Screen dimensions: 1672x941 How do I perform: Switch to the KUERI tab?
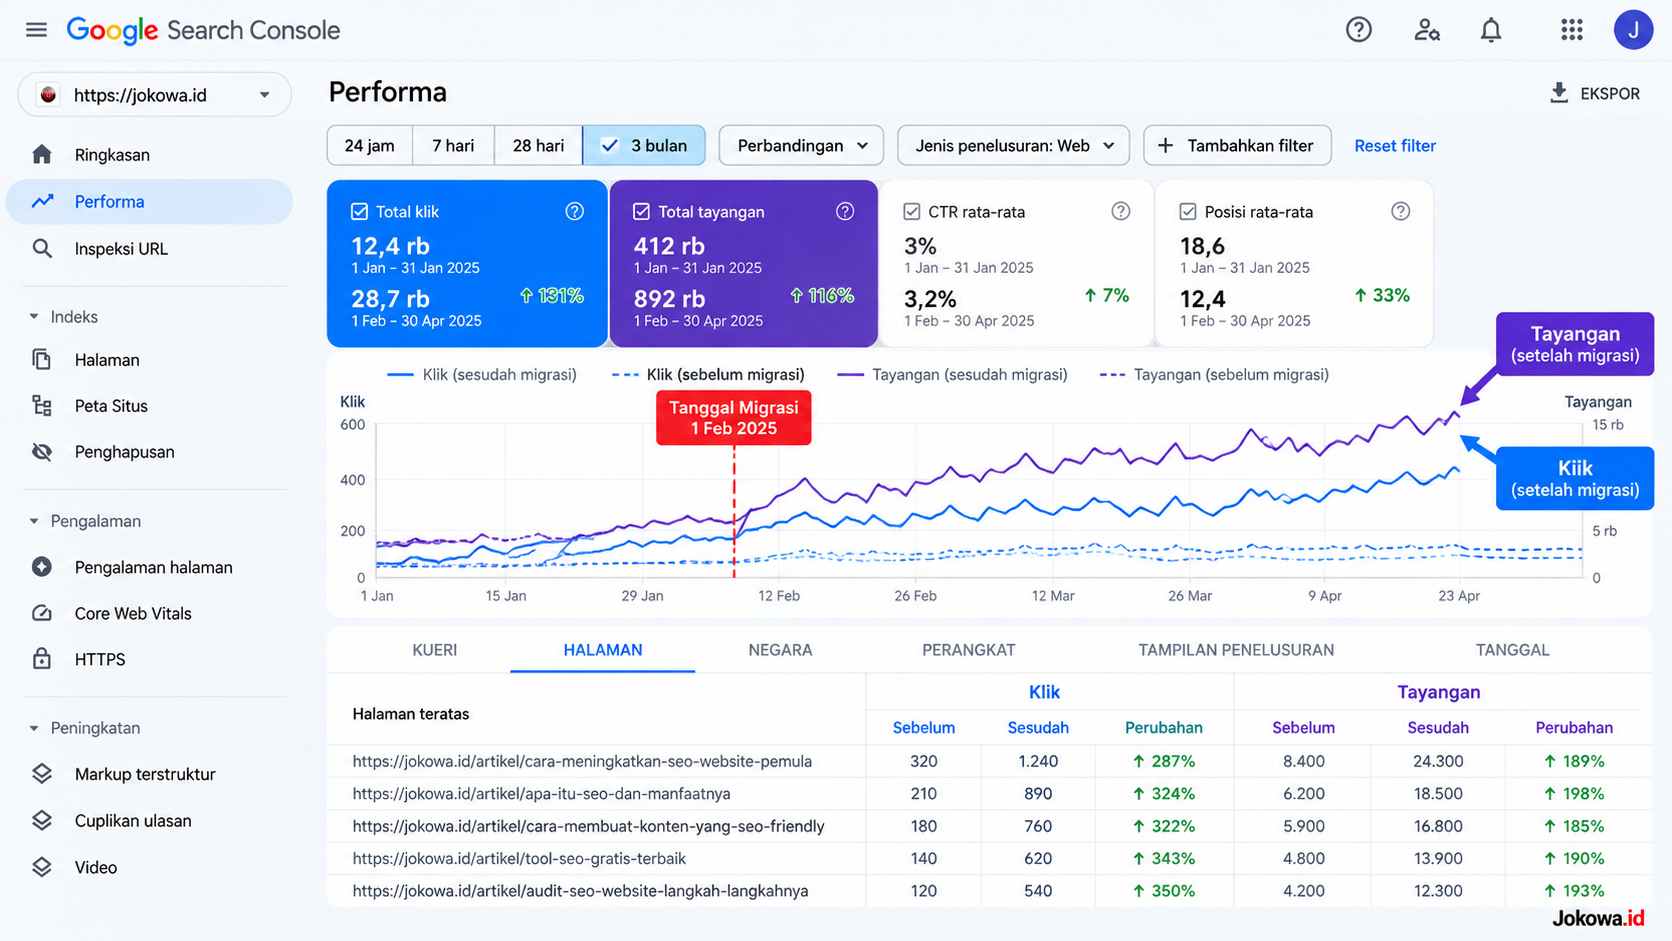click(434, 650)
